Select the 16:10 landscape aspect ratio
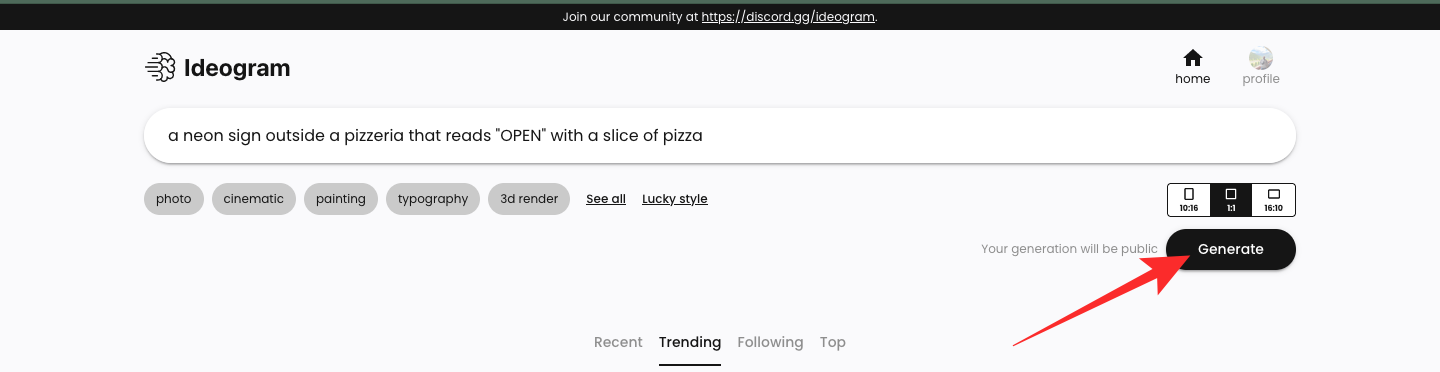Screen dimensions: 1440x372 [1273, 200]
